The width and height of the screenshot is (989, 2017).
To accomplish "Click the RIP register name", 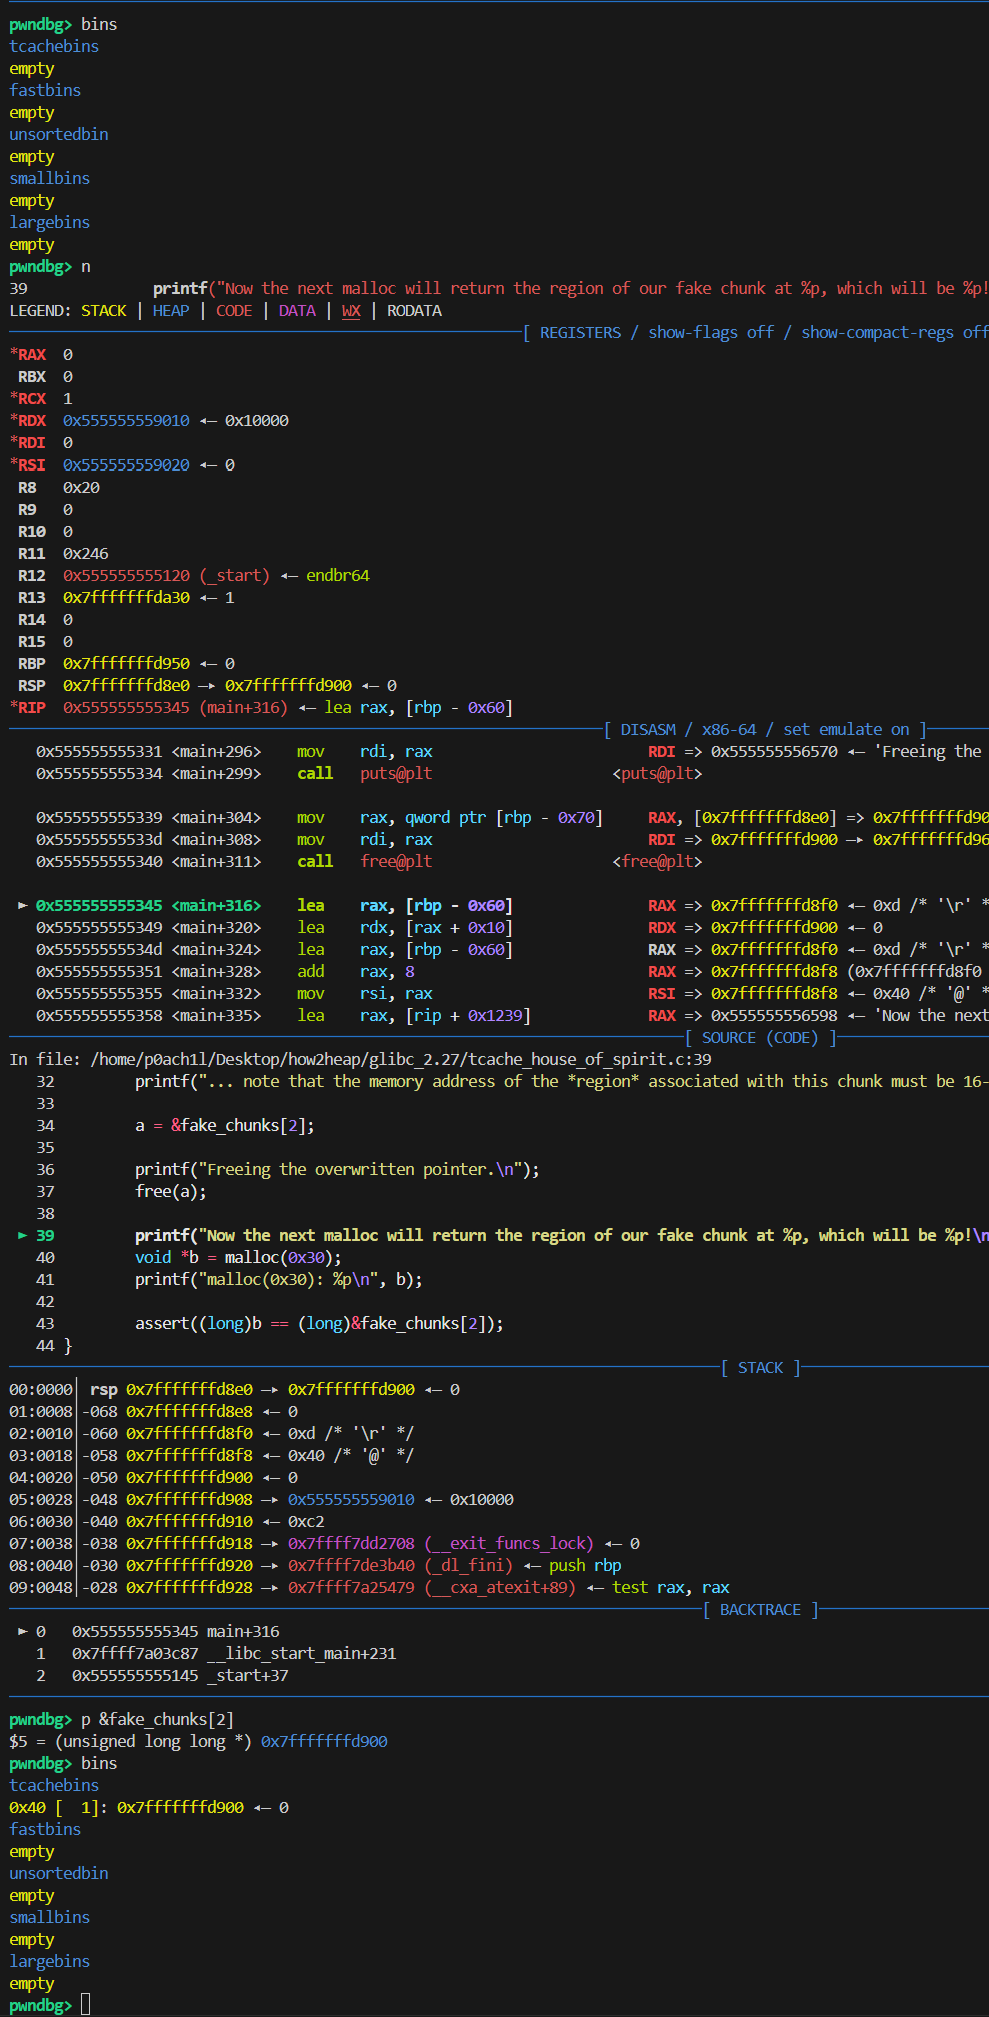I will tap(31, 707).
